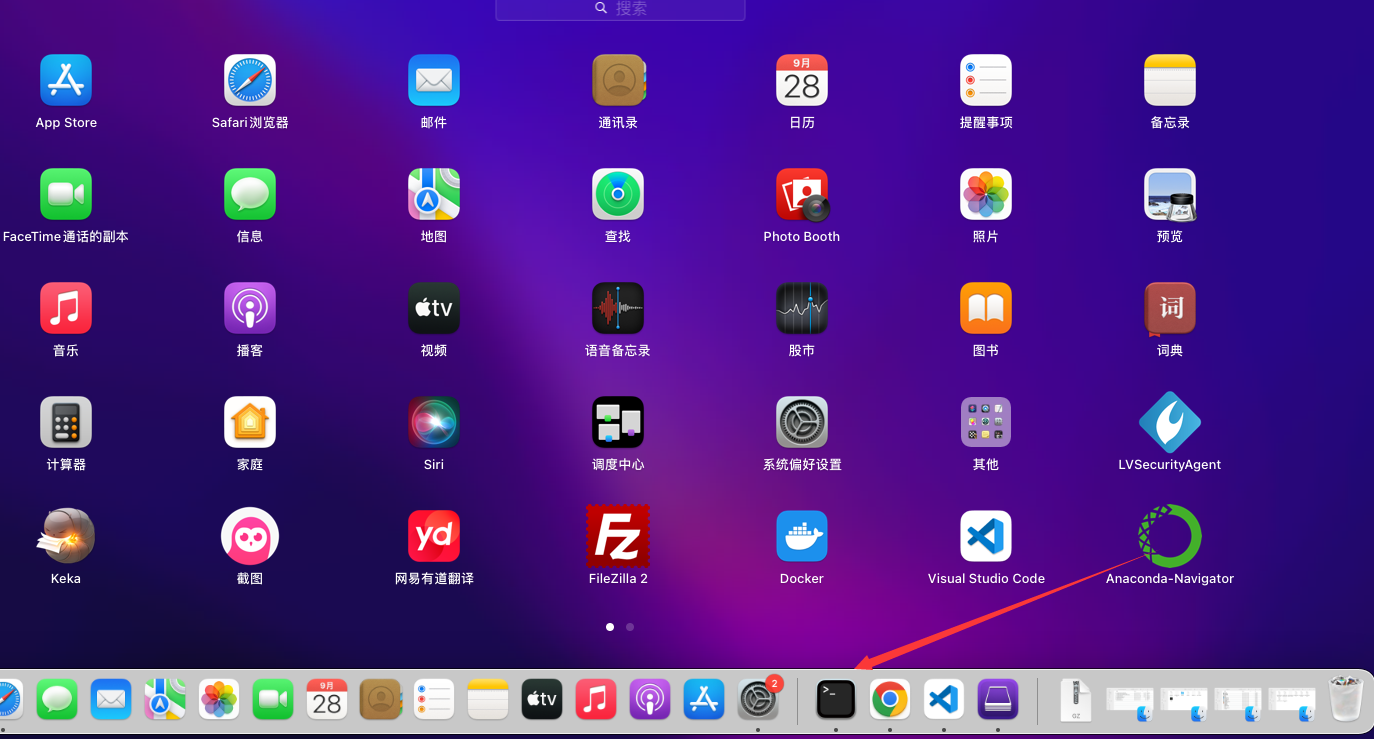Open Contacts from the Dock
Screen dimensions: 1374x739
(x=380, y=699)
